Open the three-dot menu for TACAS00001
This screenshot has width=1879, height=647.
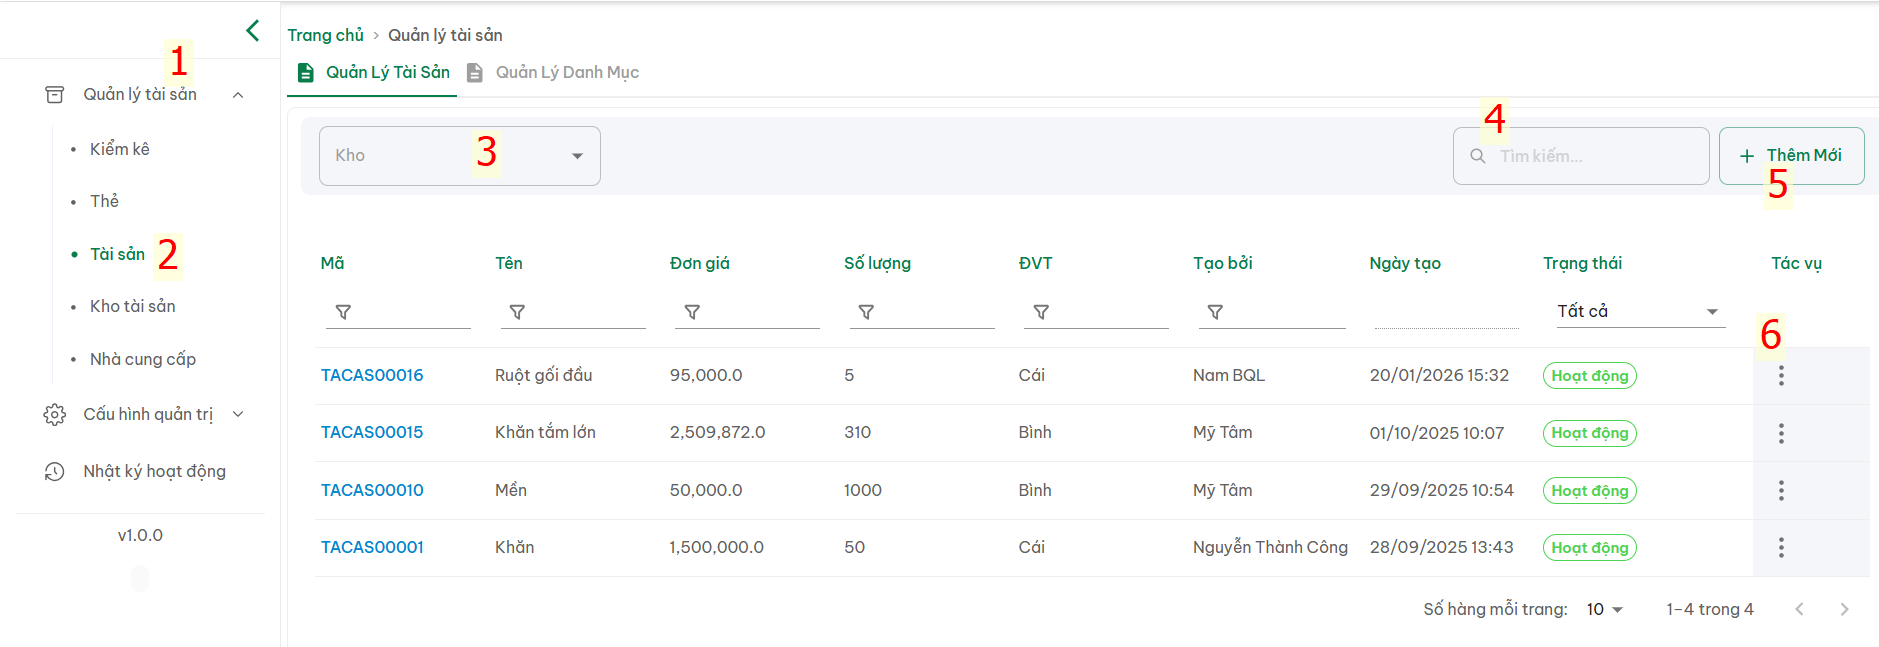tap(1781, 548)
